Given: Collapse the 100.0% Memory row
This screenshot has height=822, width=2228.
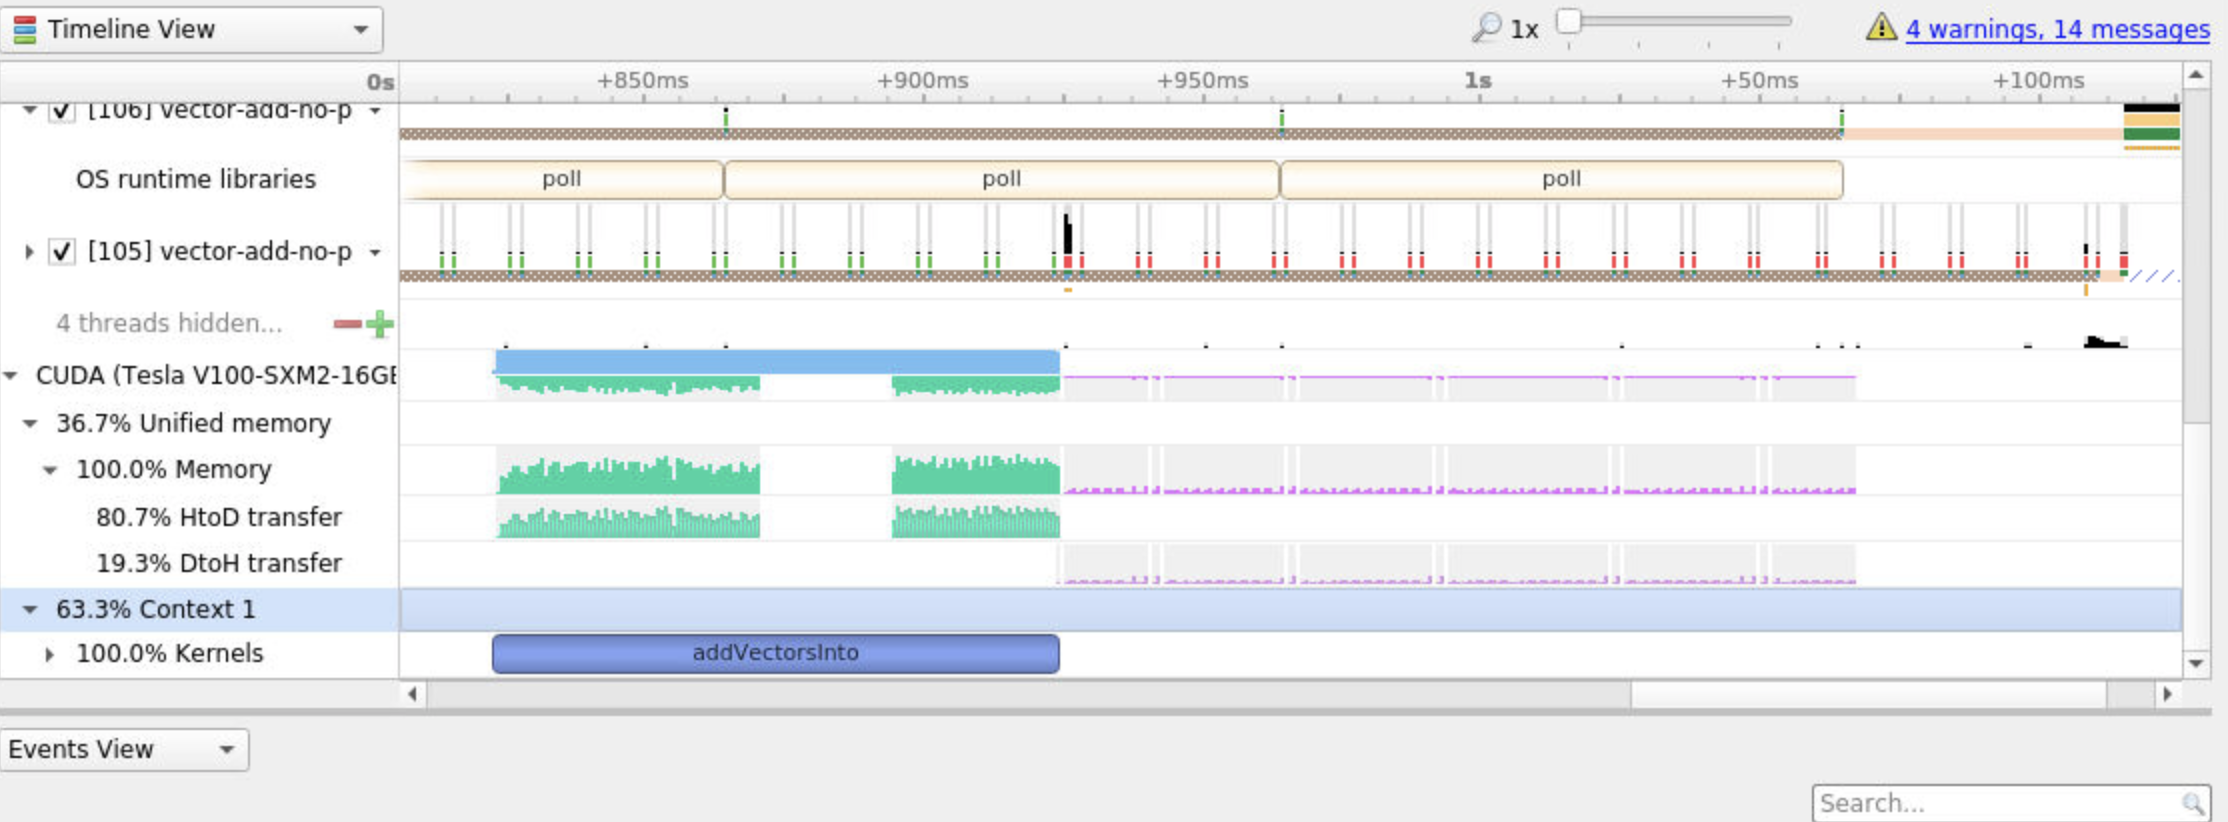Looking at the screenshot, I should coord(50,470).
